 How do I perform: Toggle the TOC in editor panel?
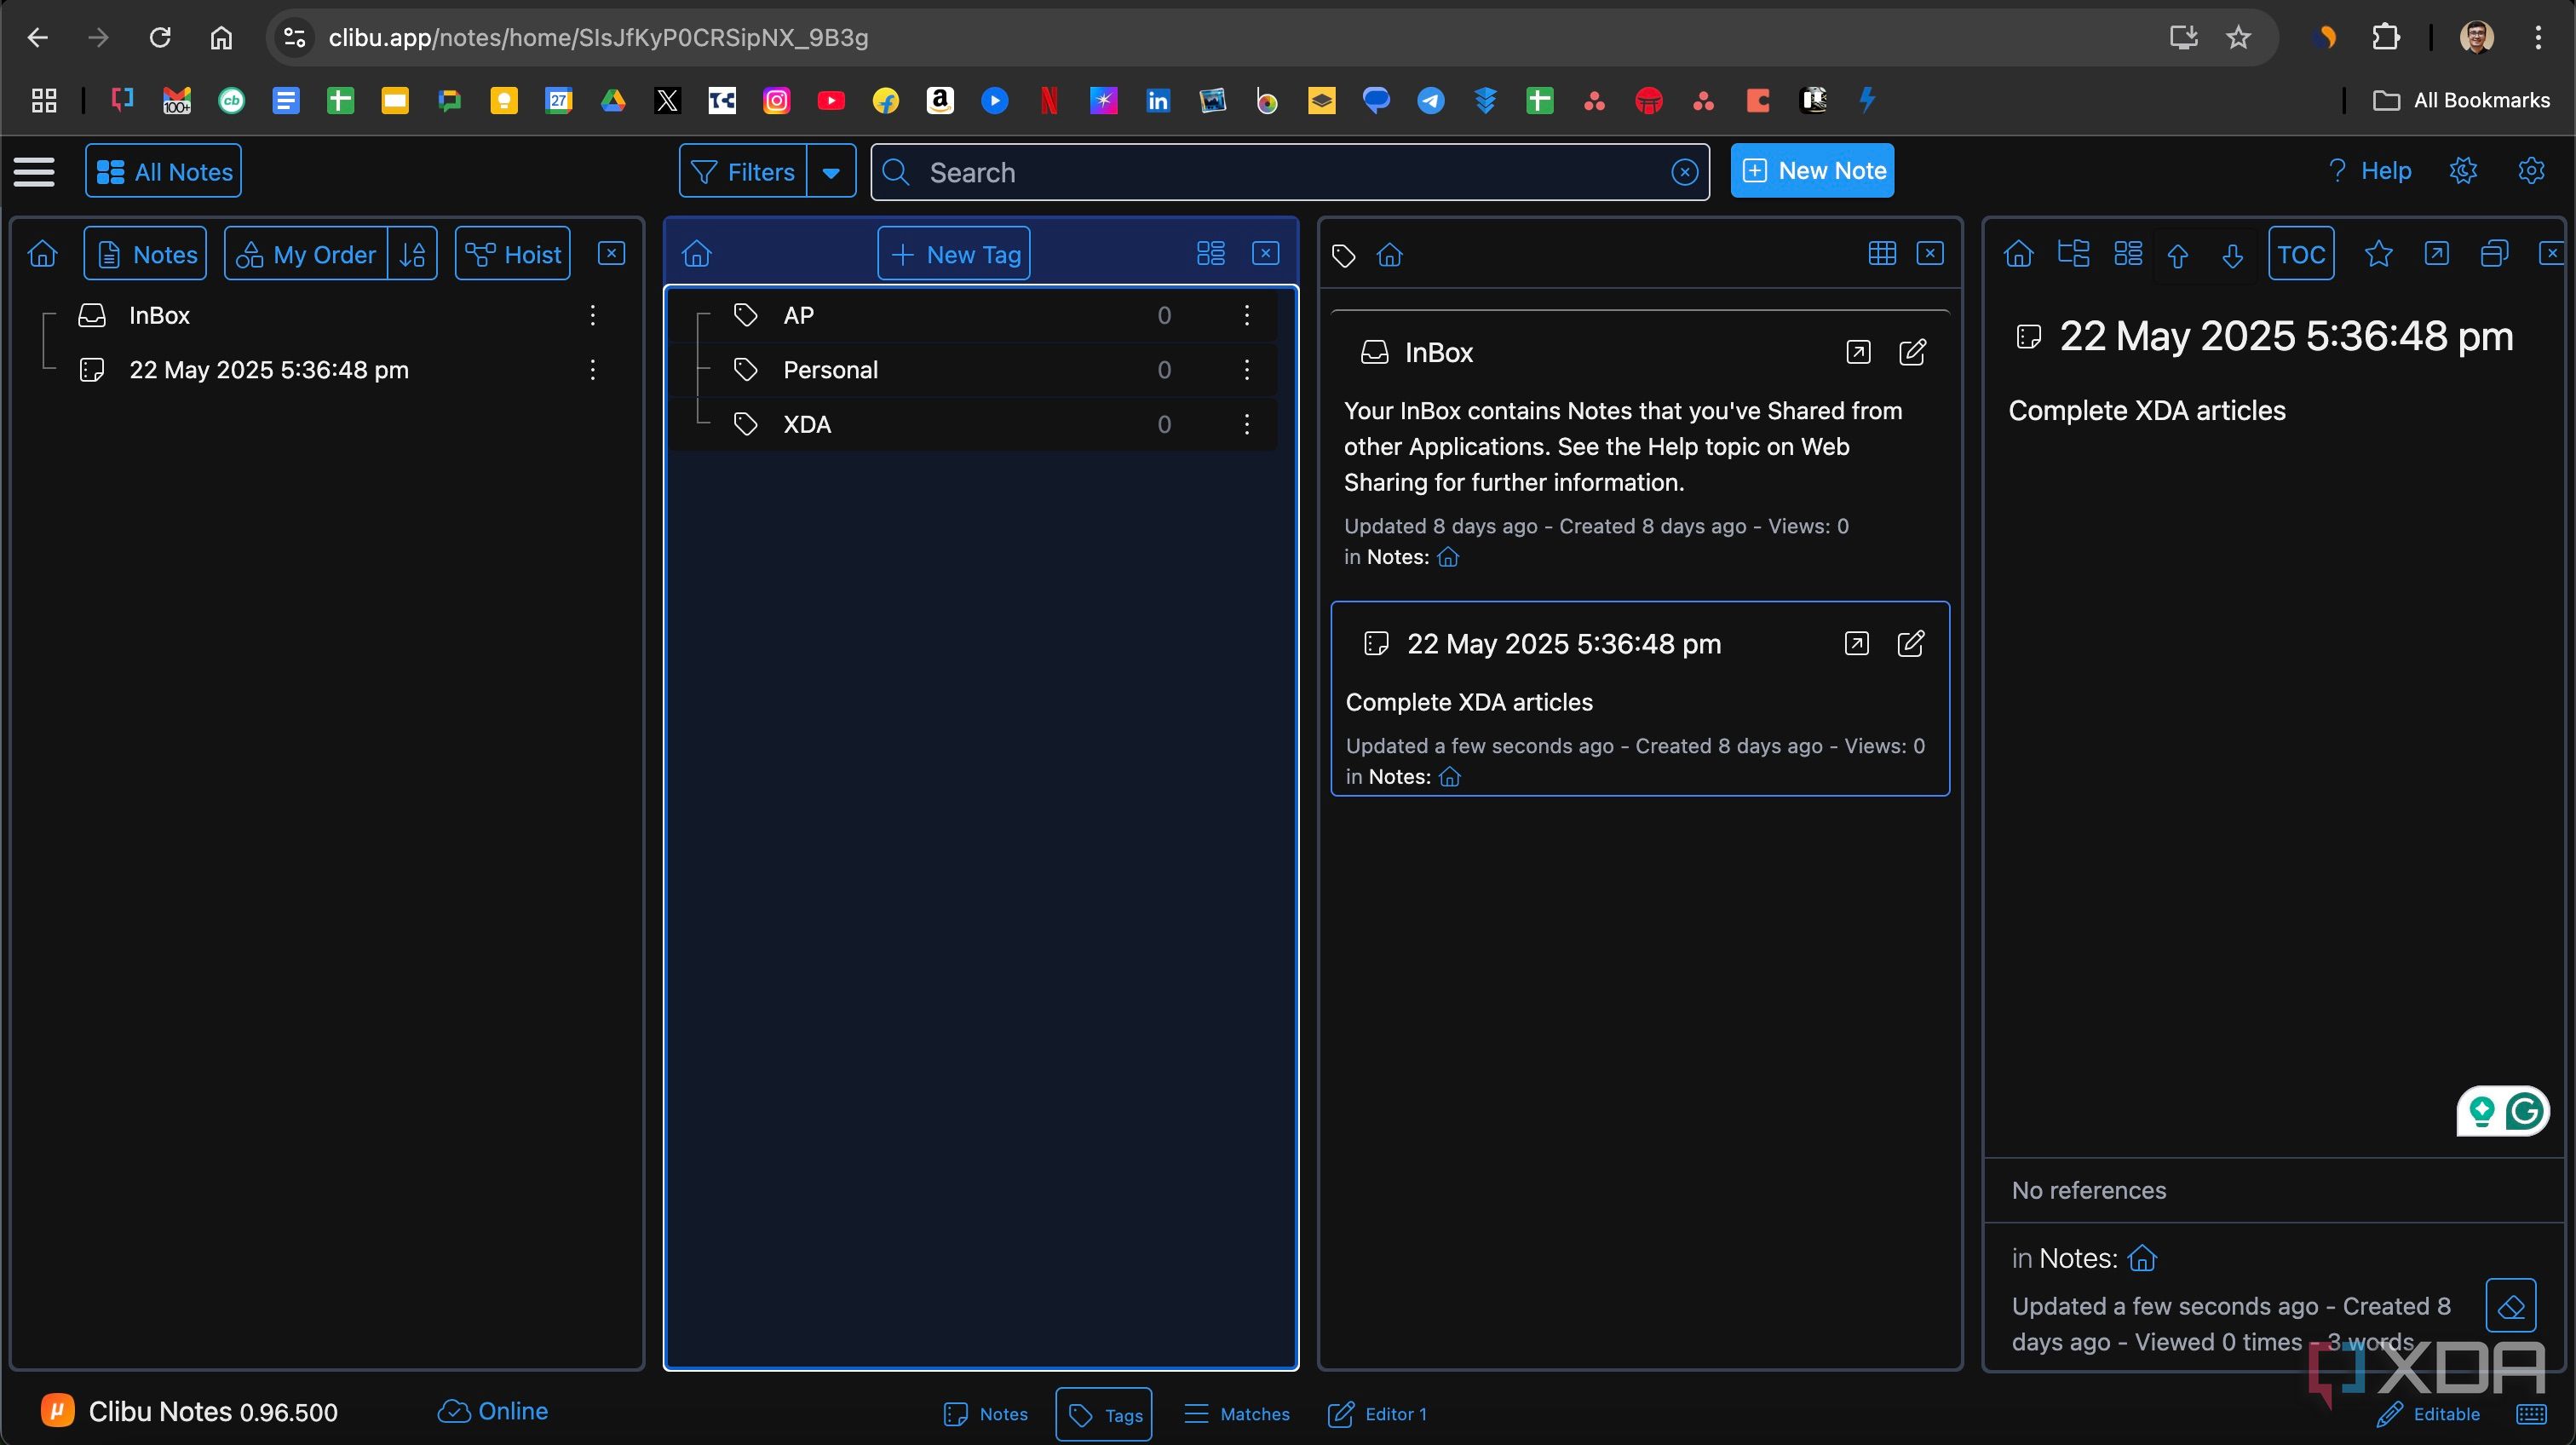[2301, 254]
